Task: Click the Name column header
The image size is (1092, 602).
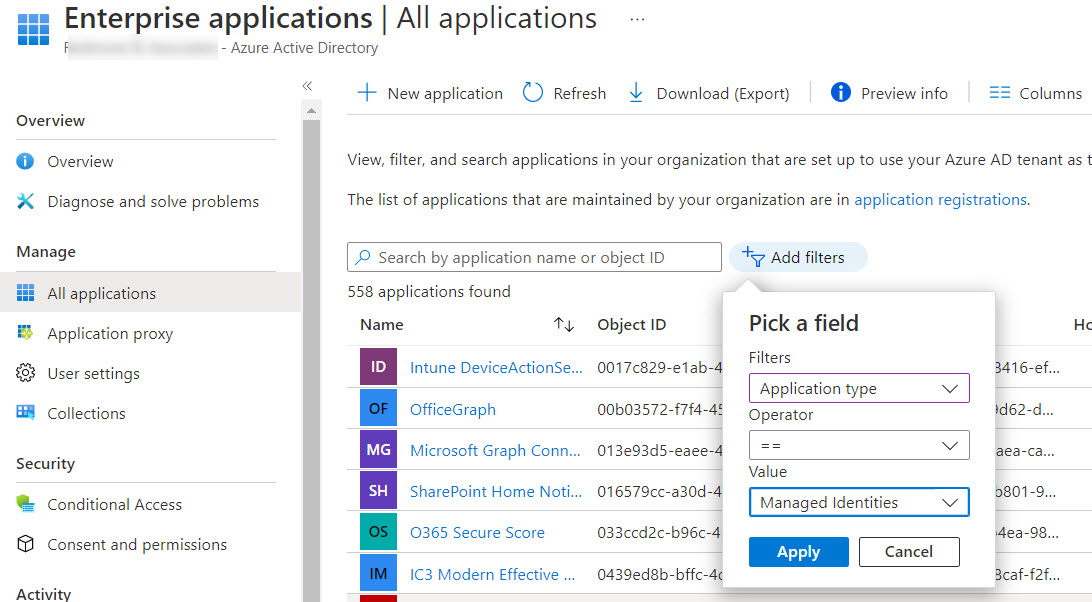Action: (382, 325)
